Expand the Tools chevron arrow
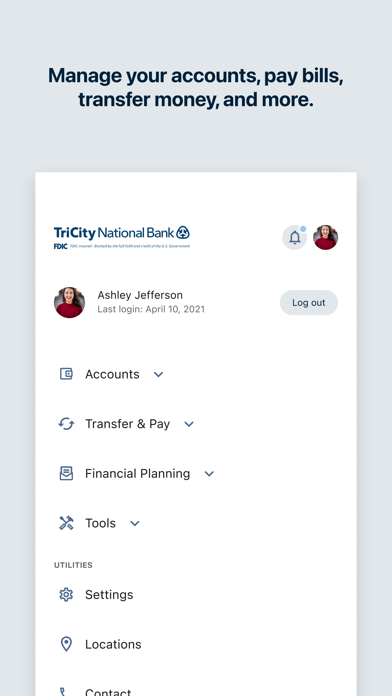 click(135, 523)
